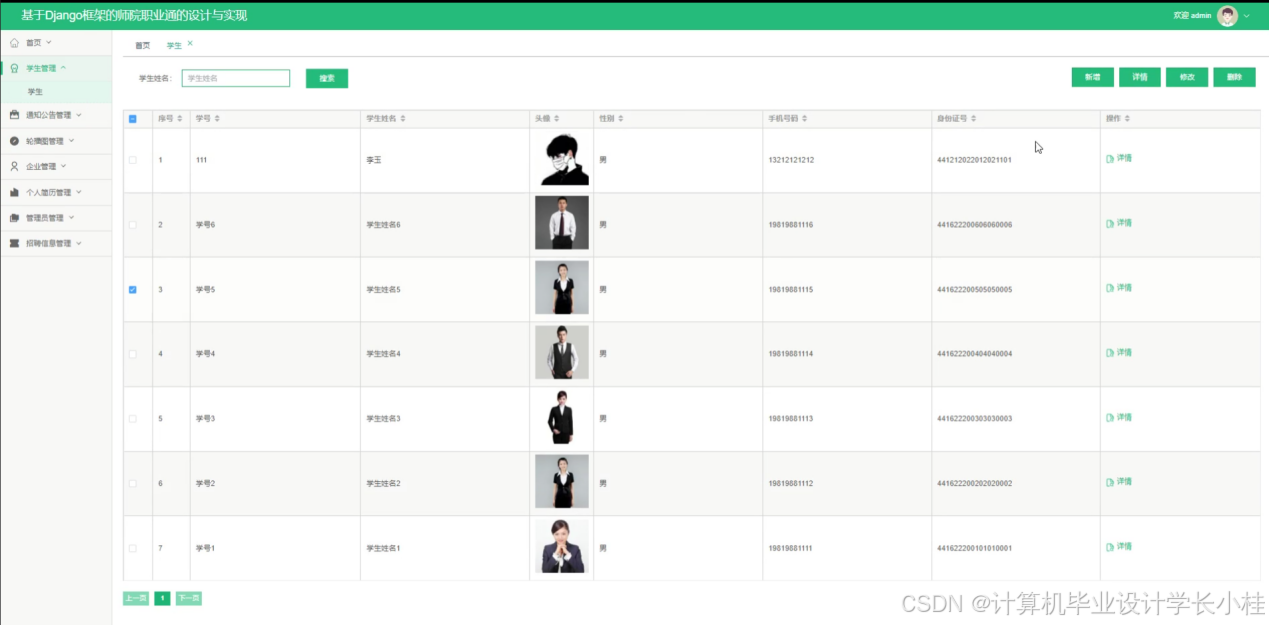Click the 新增 button
The width and height of the screenshot is (1269, 625).
coord(1093,77)
